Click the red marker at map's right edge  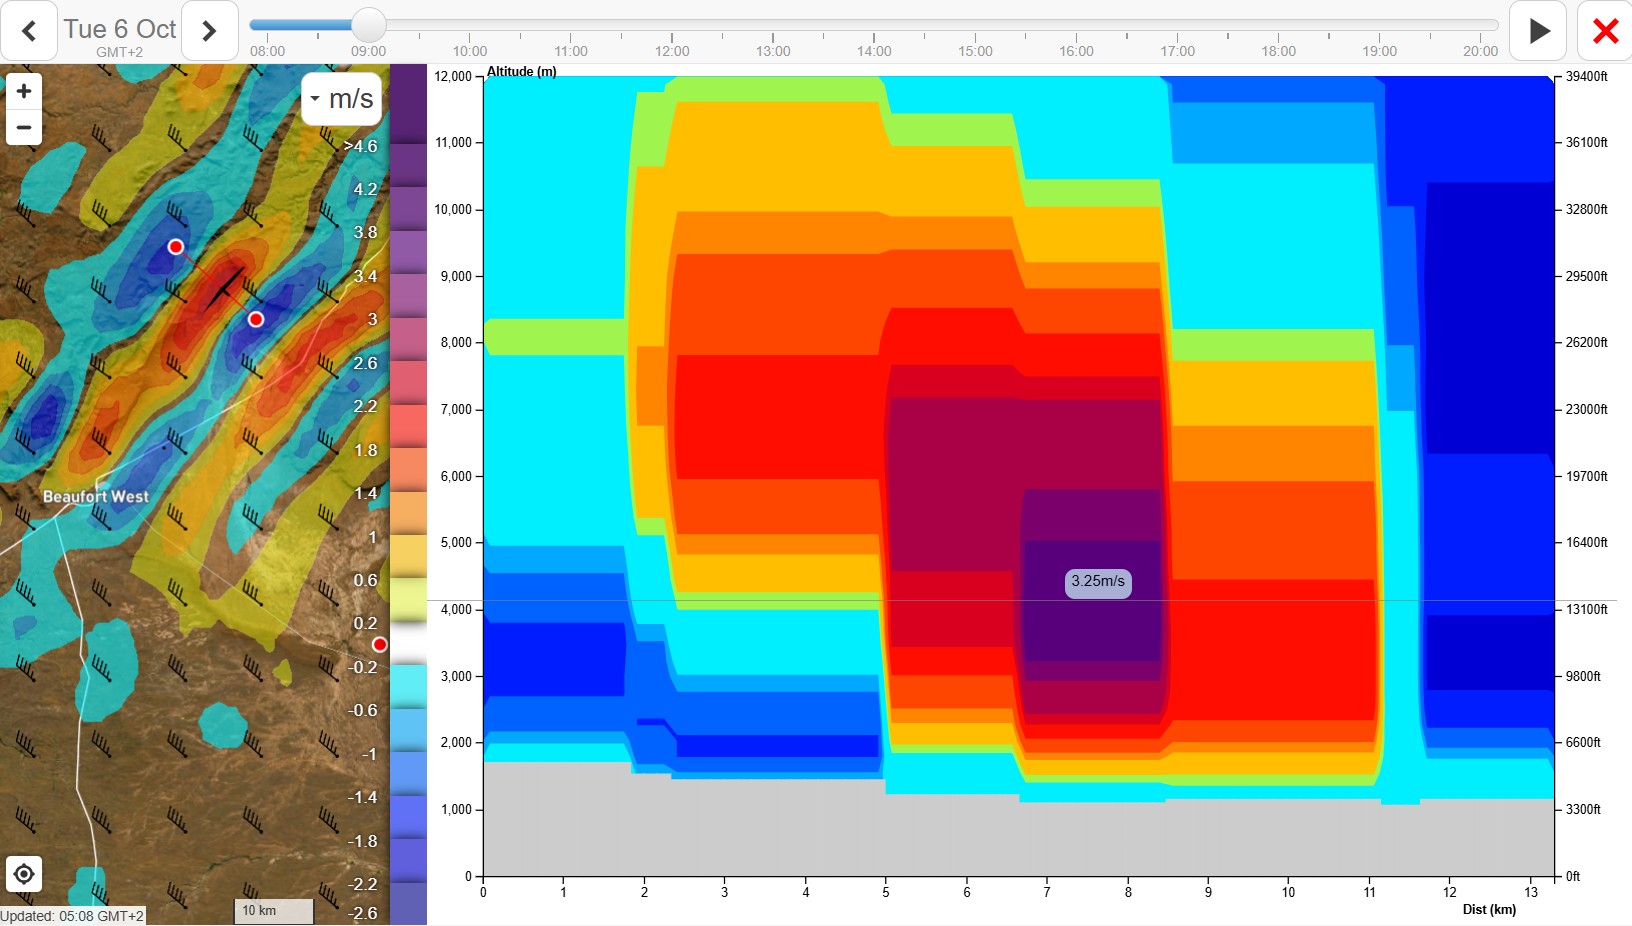380,644
